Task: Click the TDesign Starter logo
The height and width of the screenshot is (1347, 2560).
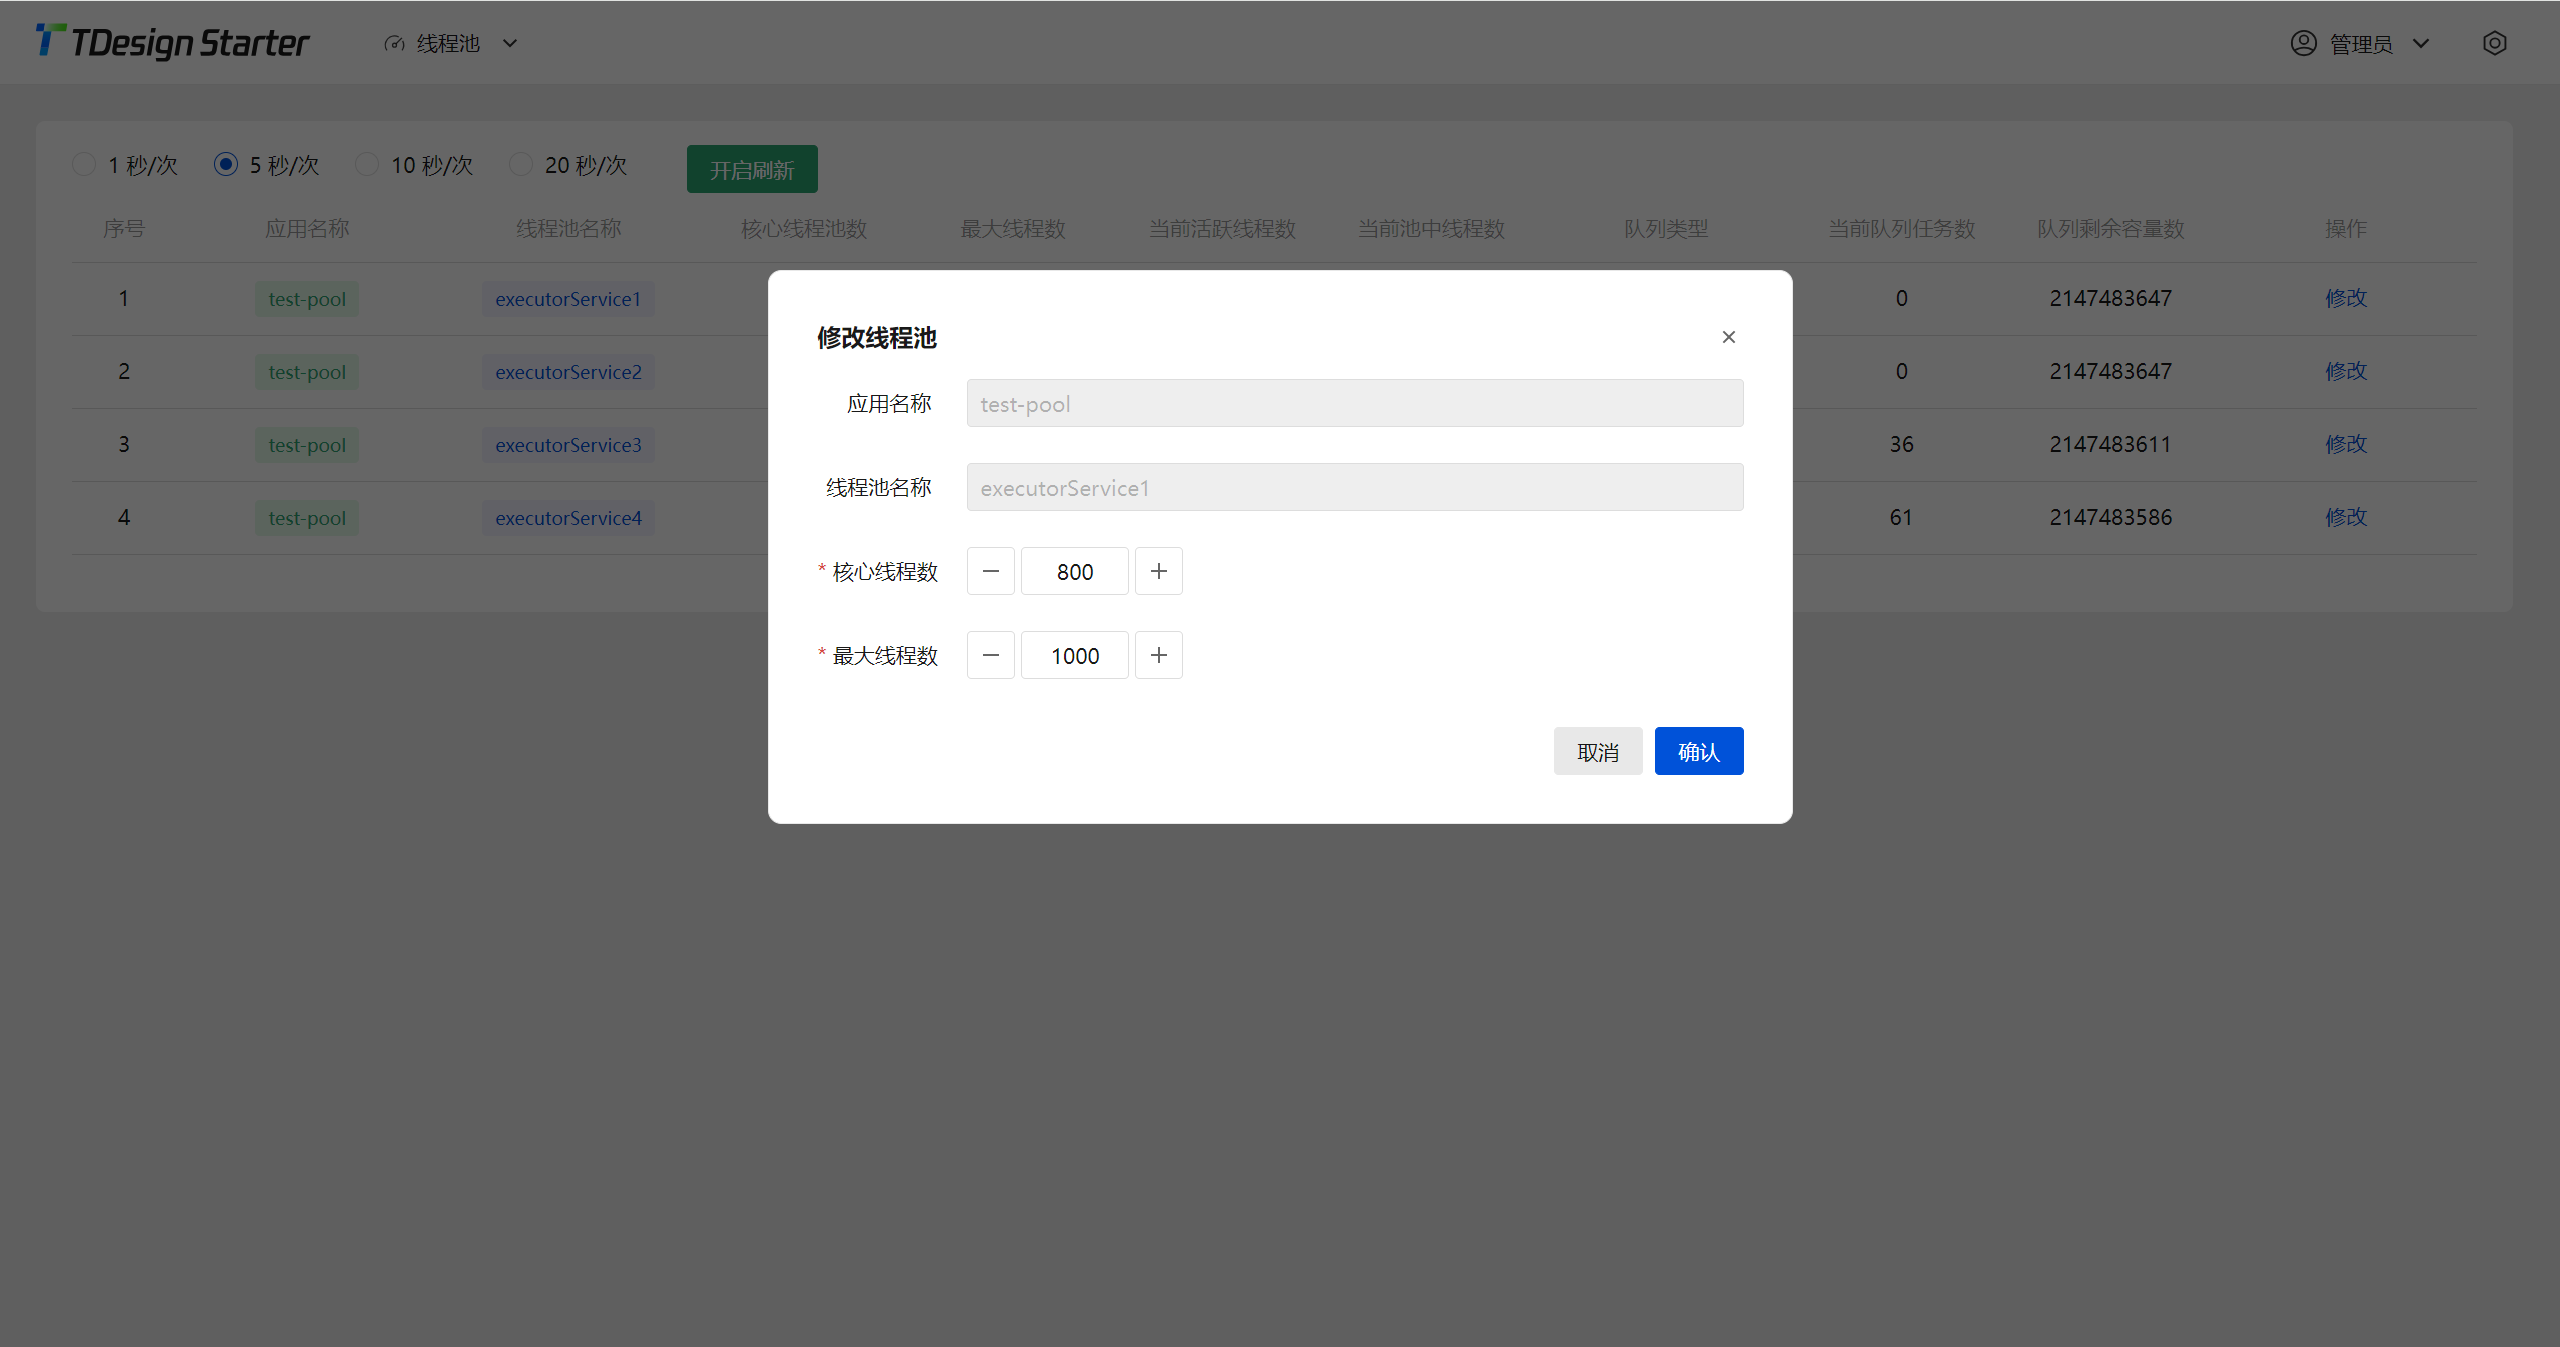Action: (172, 43)
